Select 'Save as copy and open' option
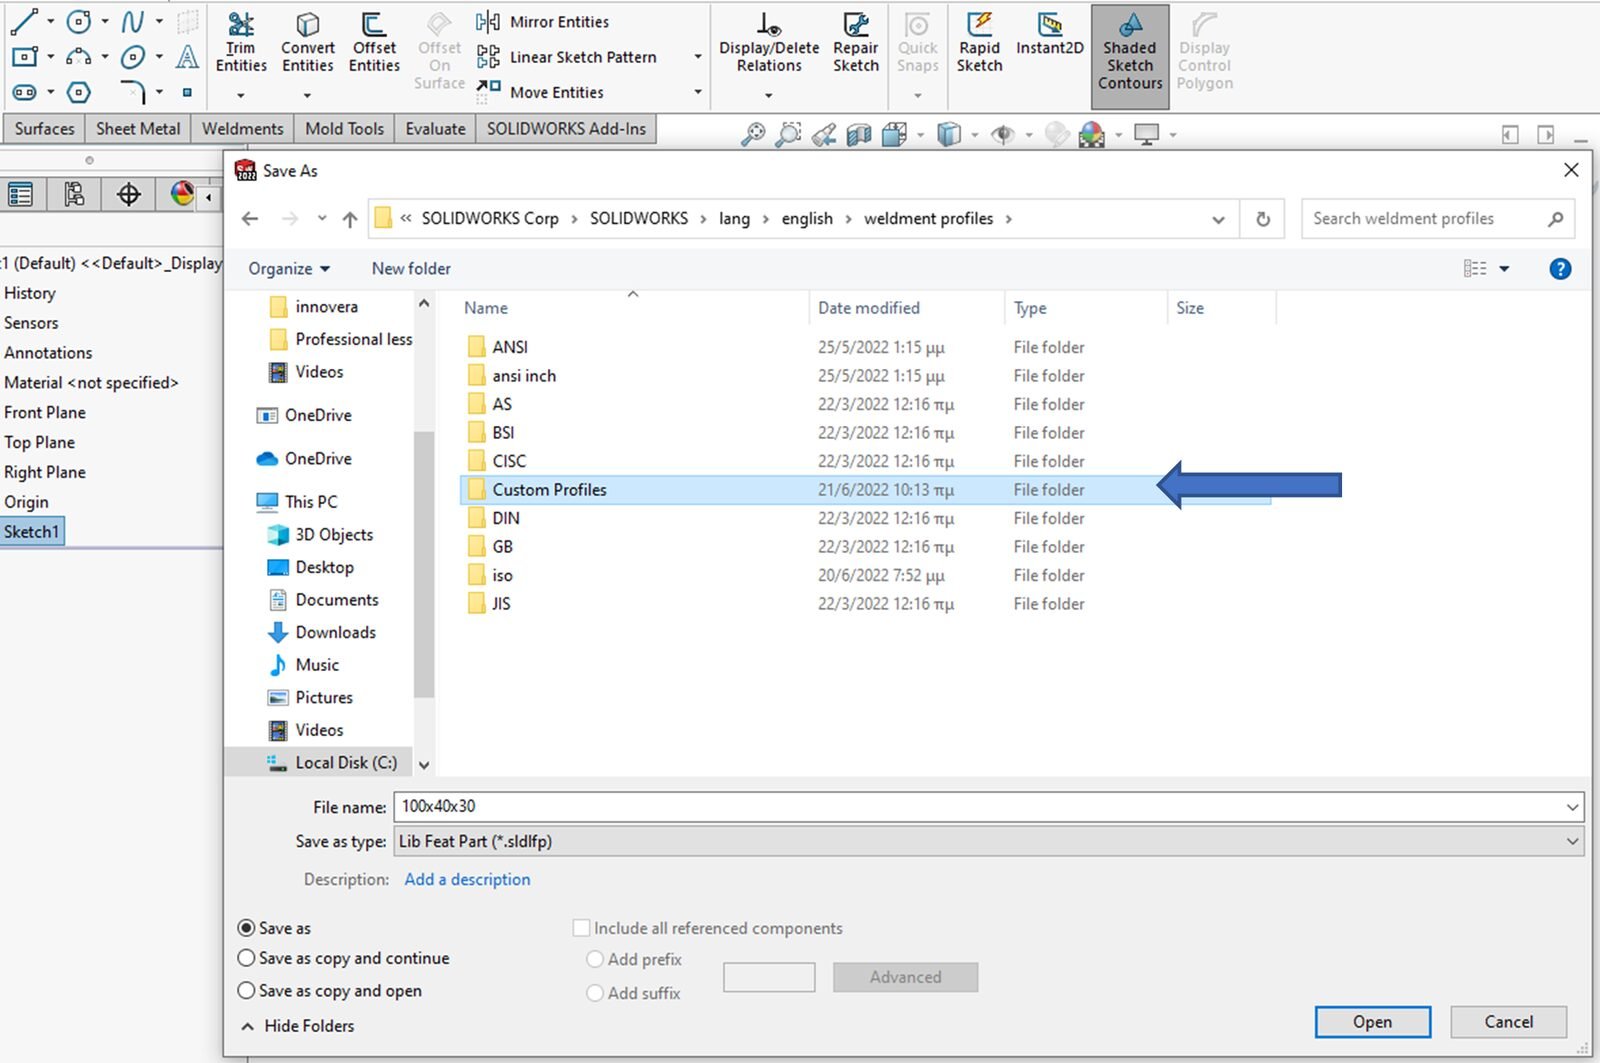The width and height of the screenshot is (1600, 1063). point(246,990)
